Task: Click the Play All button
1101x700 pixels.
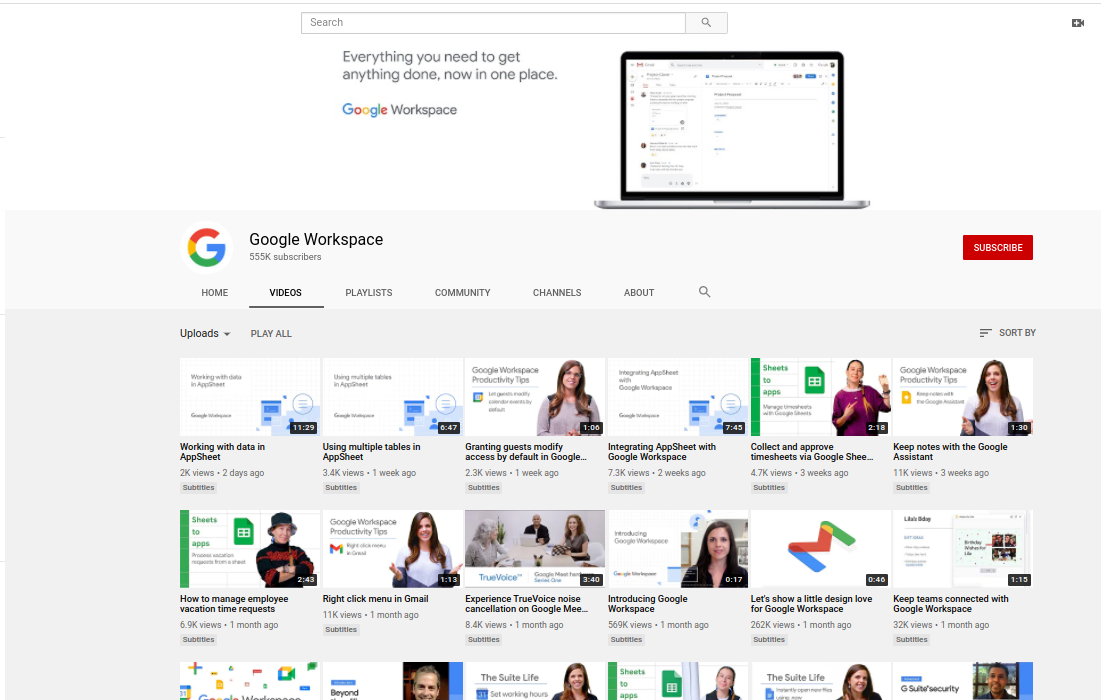Action: click(271, 334)
